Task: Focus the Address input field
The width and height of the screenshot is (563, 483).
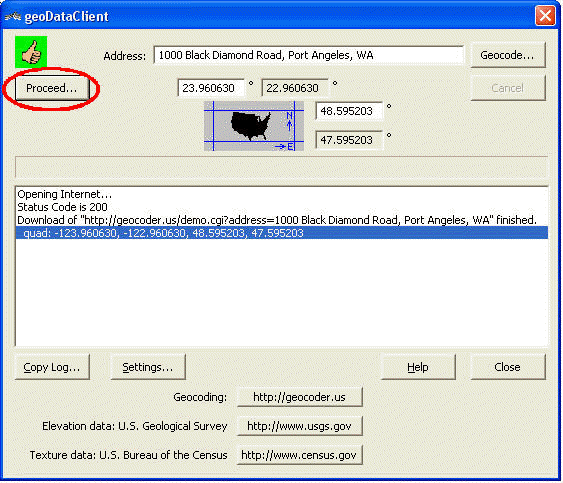Action: [x=308, y=55]
